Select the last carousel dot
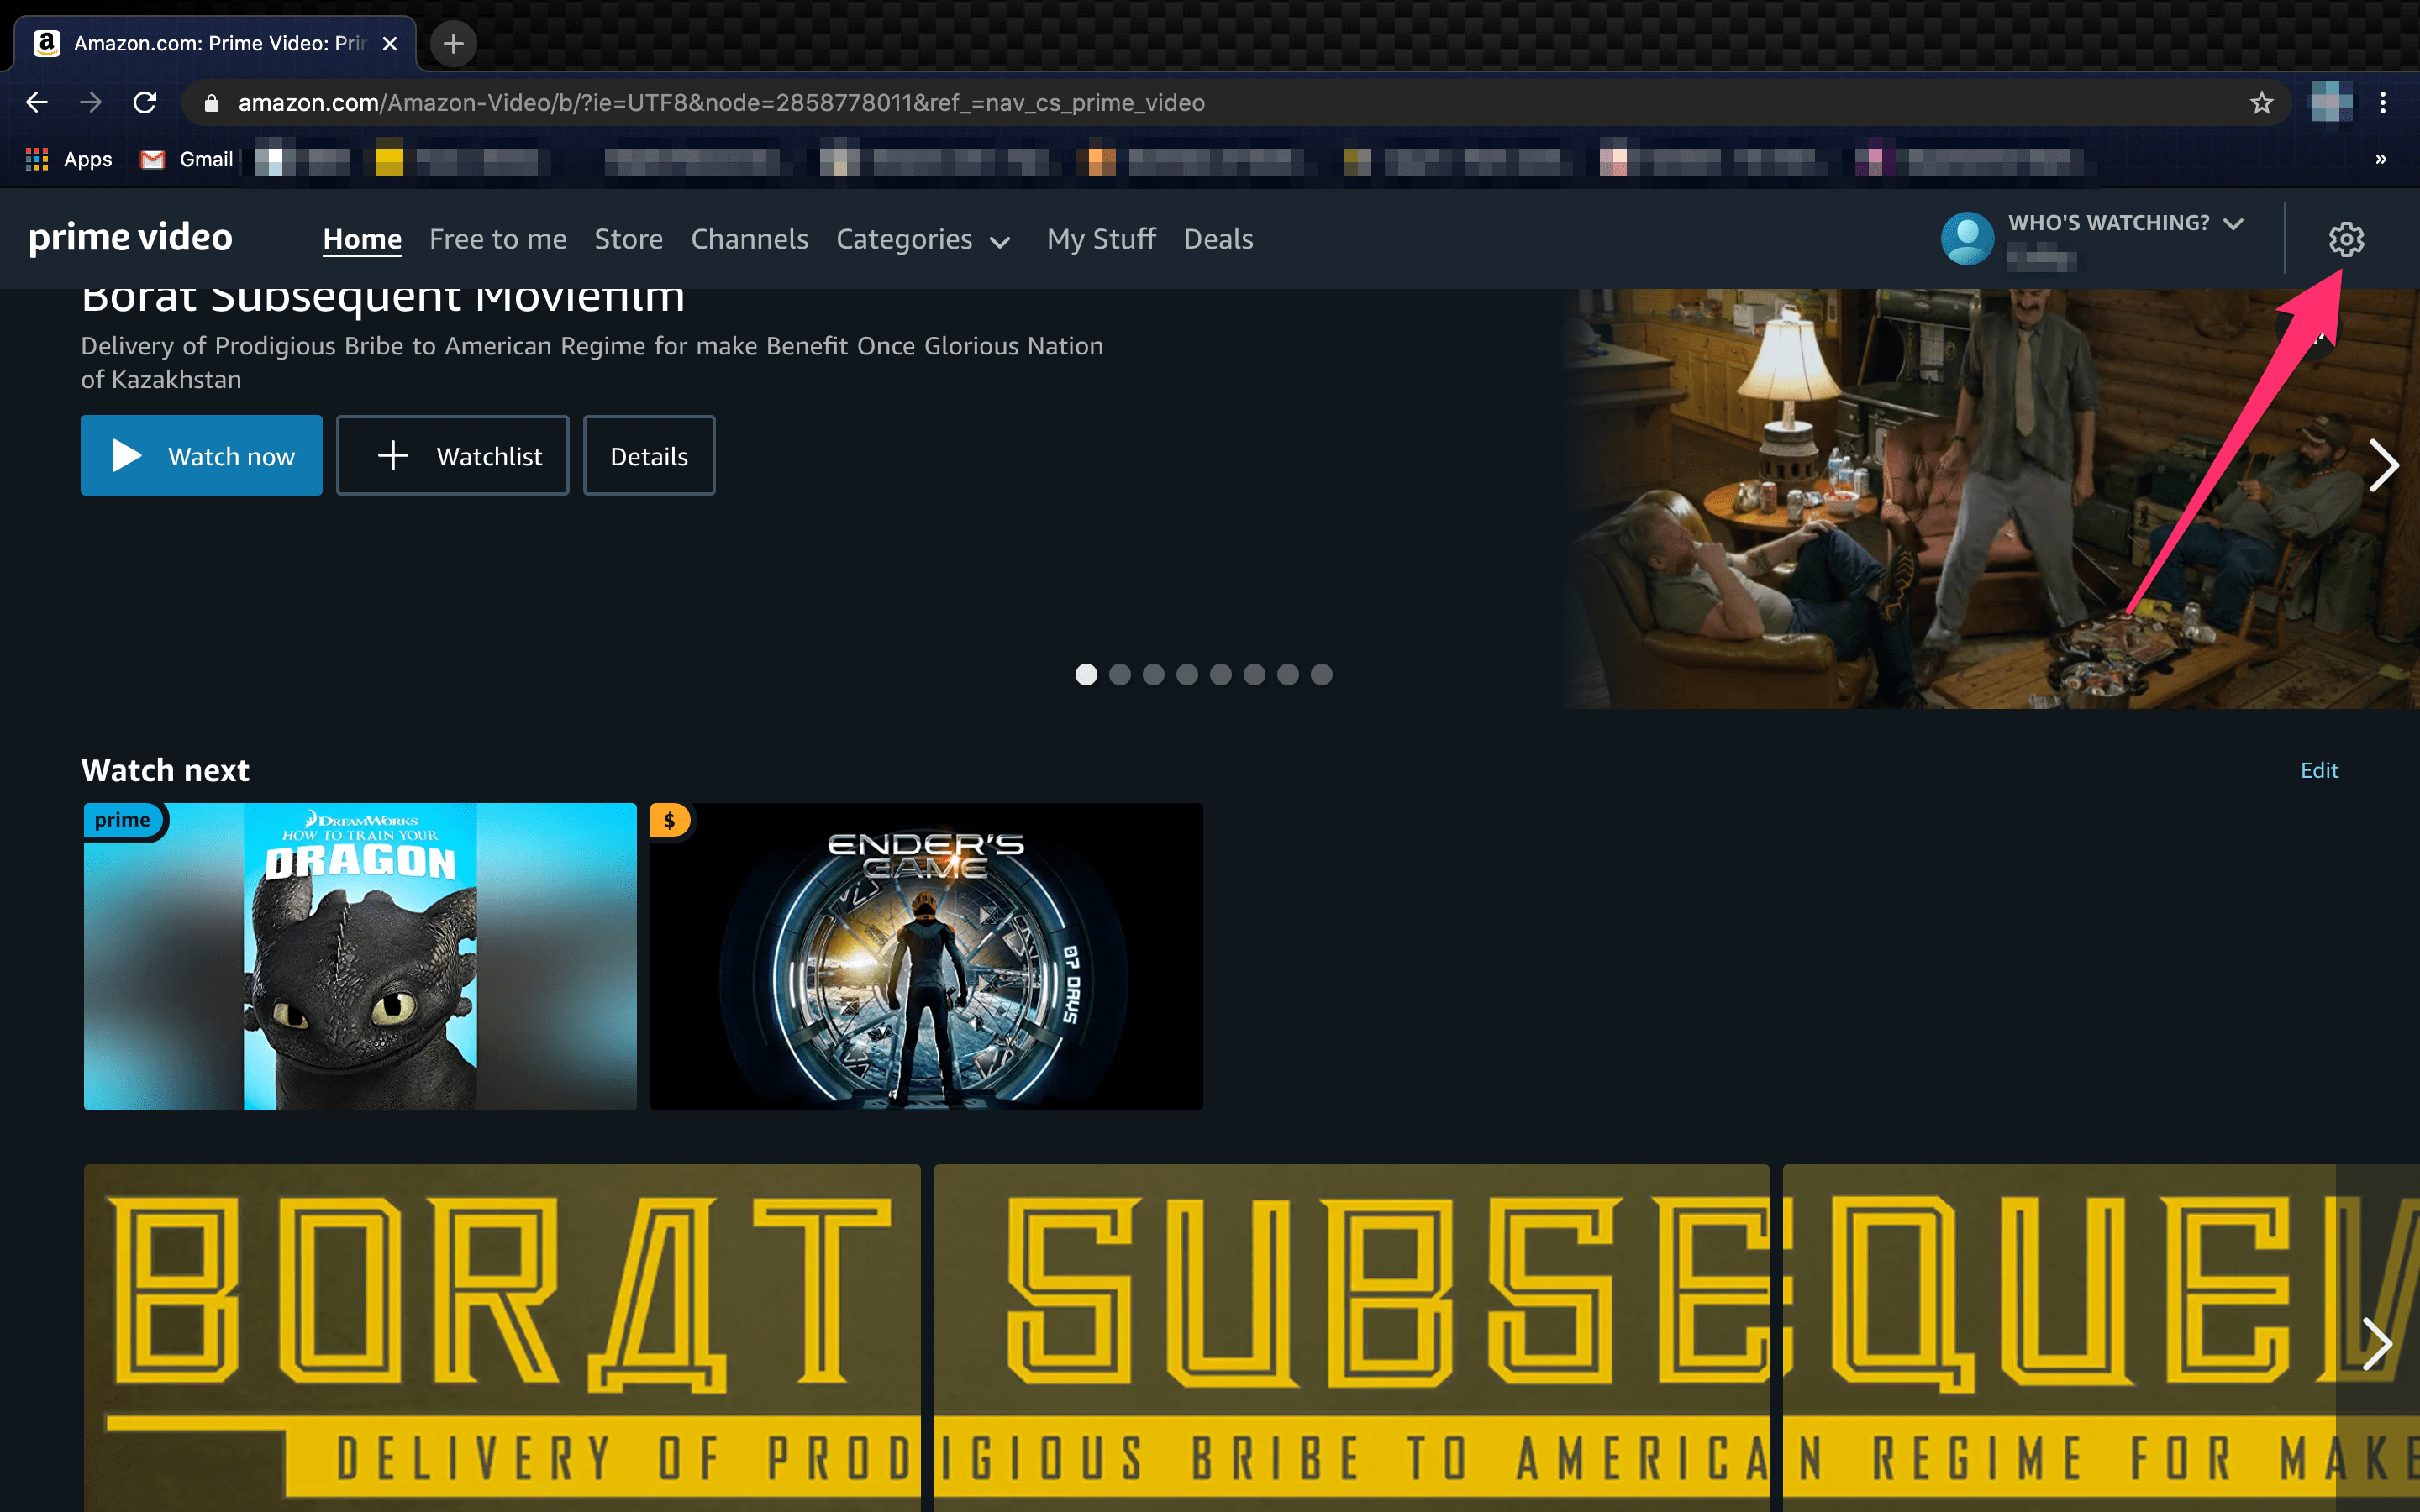Viewport: 2420px width, 1512px height. (x=1321, y=675)
